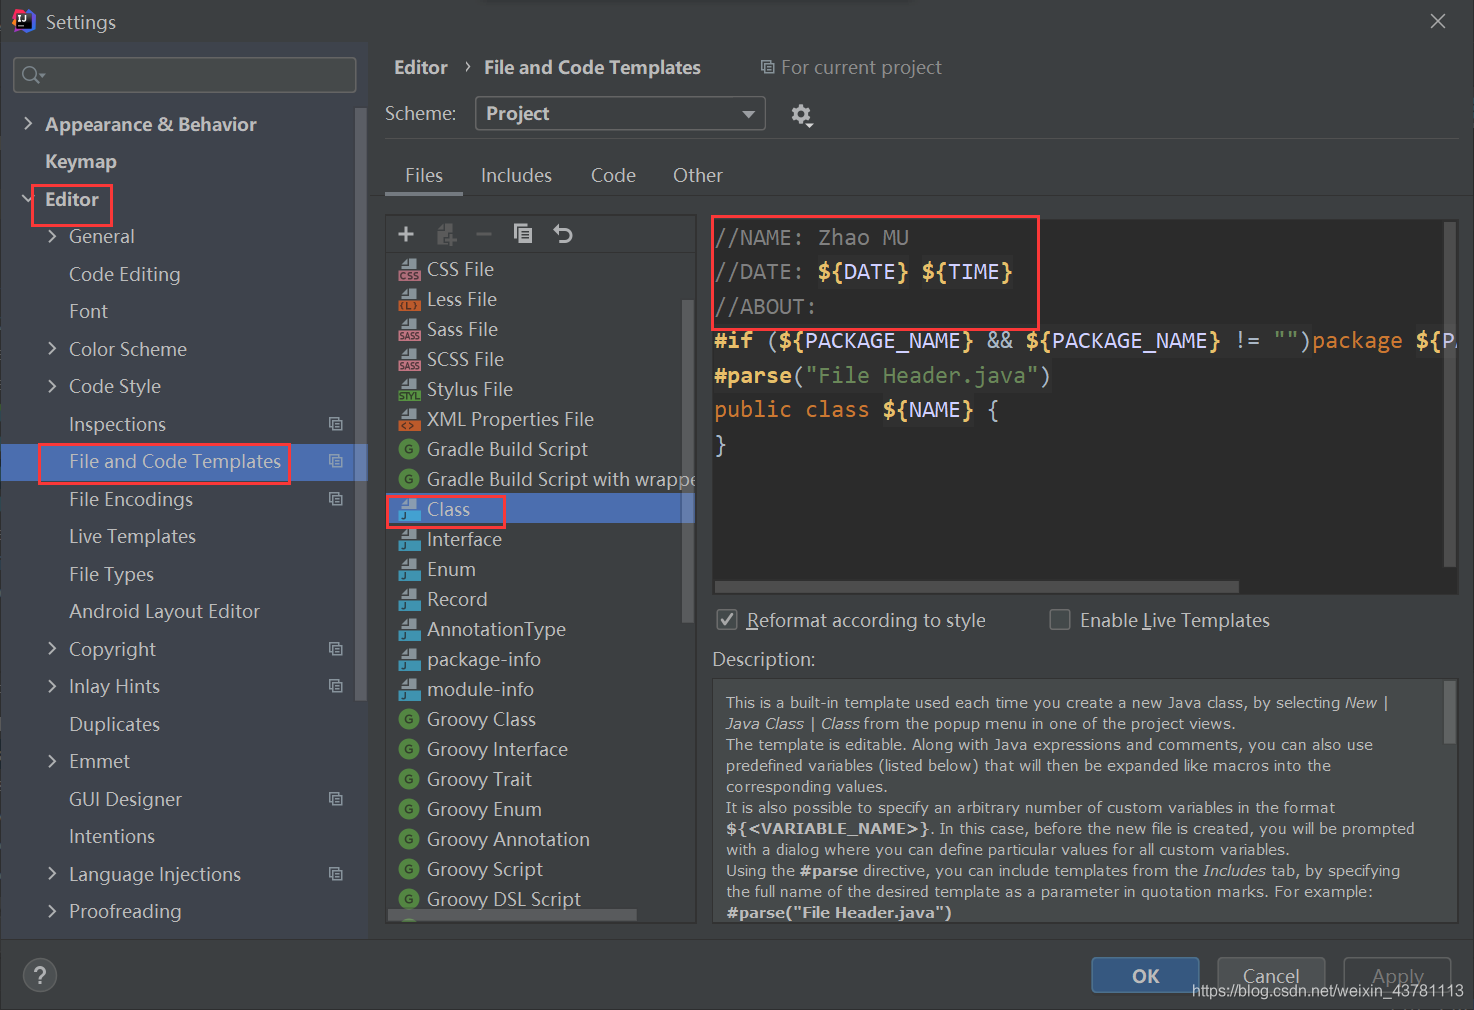Screen dimensions: 1474x1010
Task: Open File Types settings page
Action: click(111, 574)
